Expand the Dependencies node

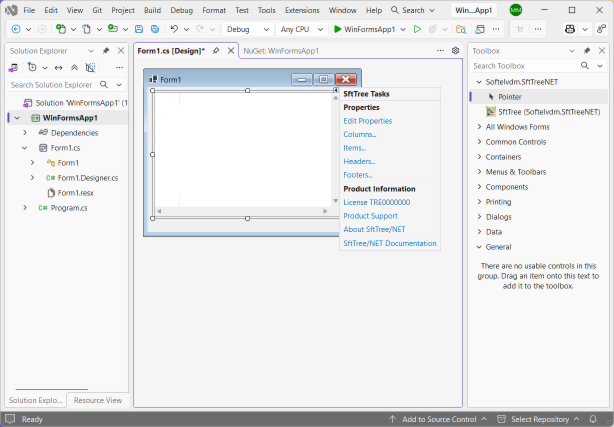tap(25, 133)
